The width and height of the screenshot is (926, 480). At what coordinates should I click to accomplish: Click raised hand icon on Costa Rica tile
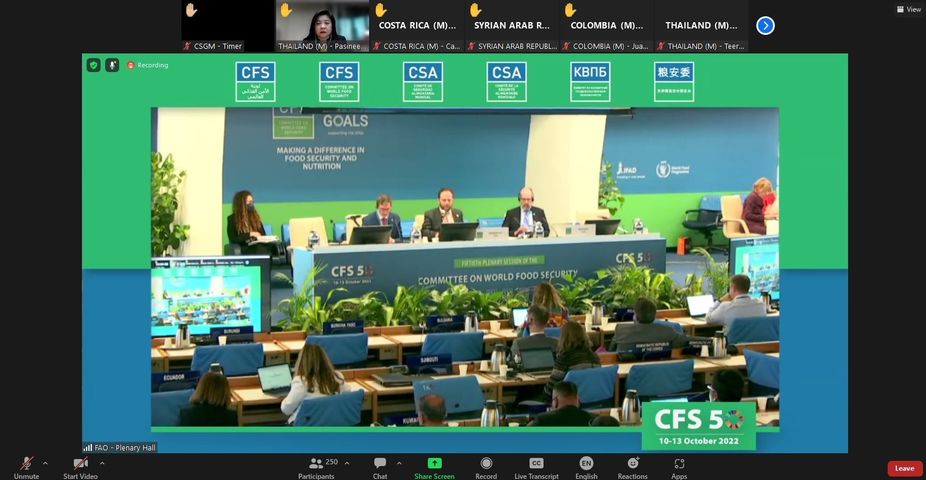click(x=381, y=9)
